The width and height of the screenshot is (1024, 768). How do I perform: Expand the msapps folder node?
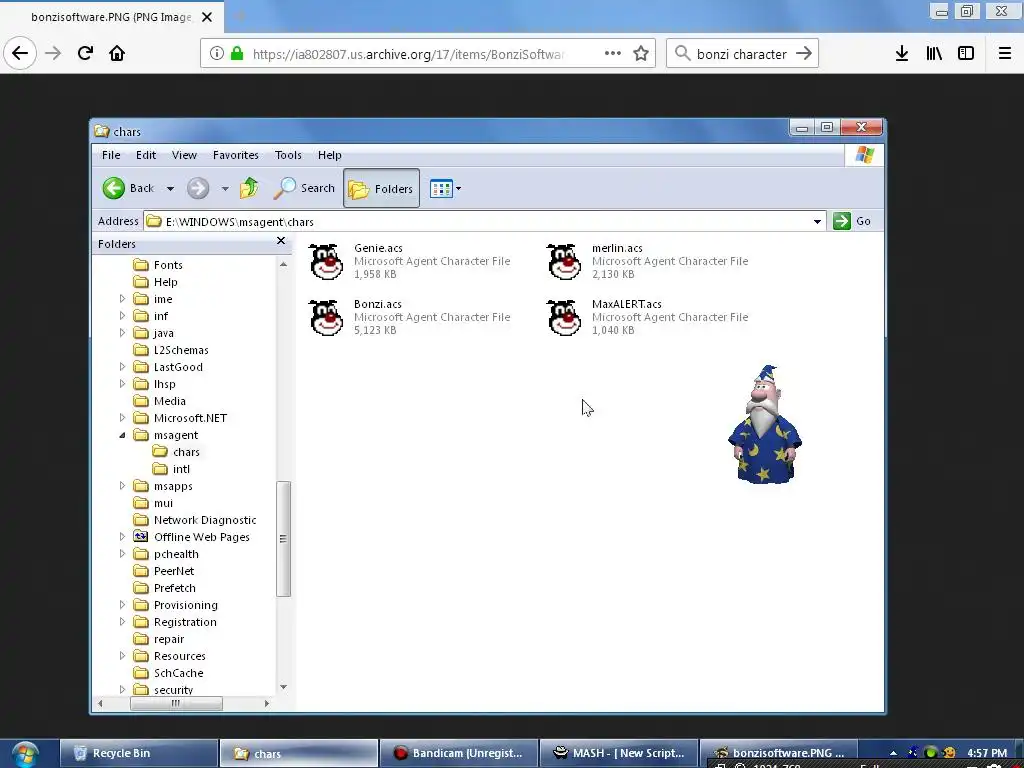122,486
